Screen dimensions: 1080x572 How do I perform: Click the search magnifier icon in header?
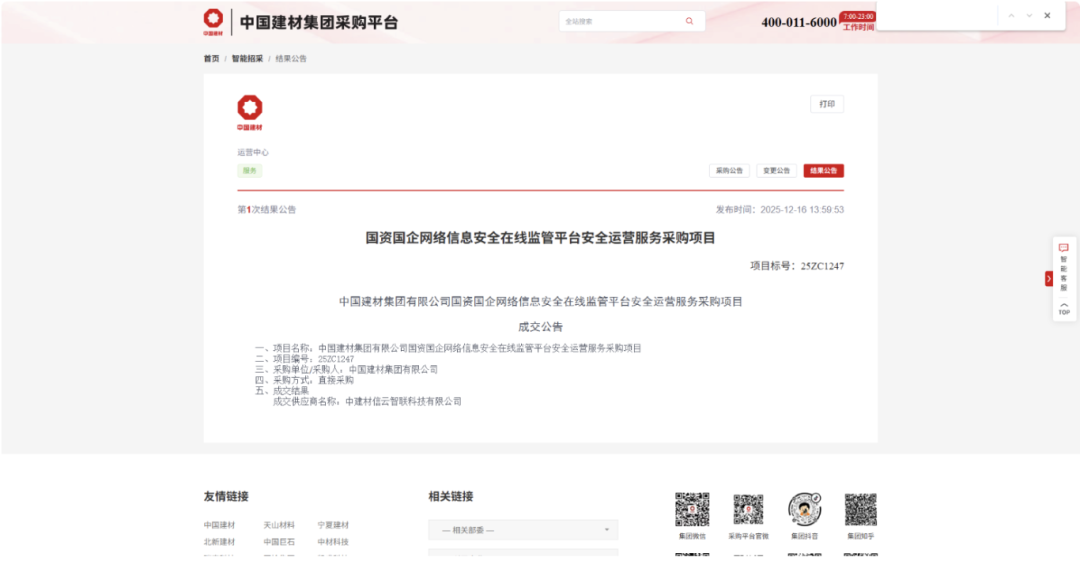click(x=689, y=21)
